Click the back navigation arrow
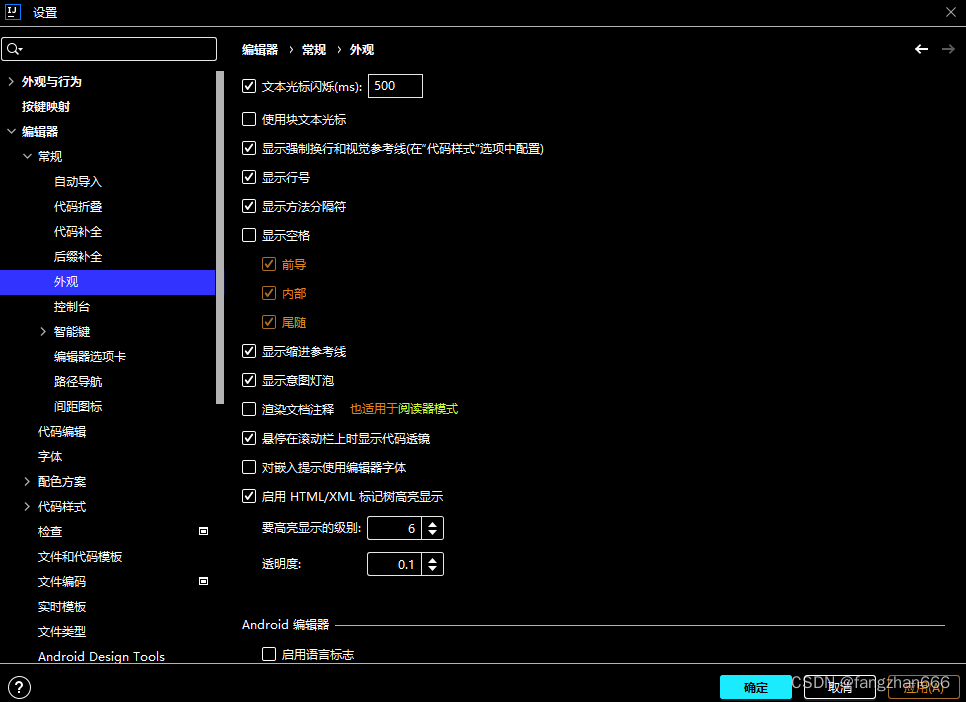 click(x=921, y=49)
